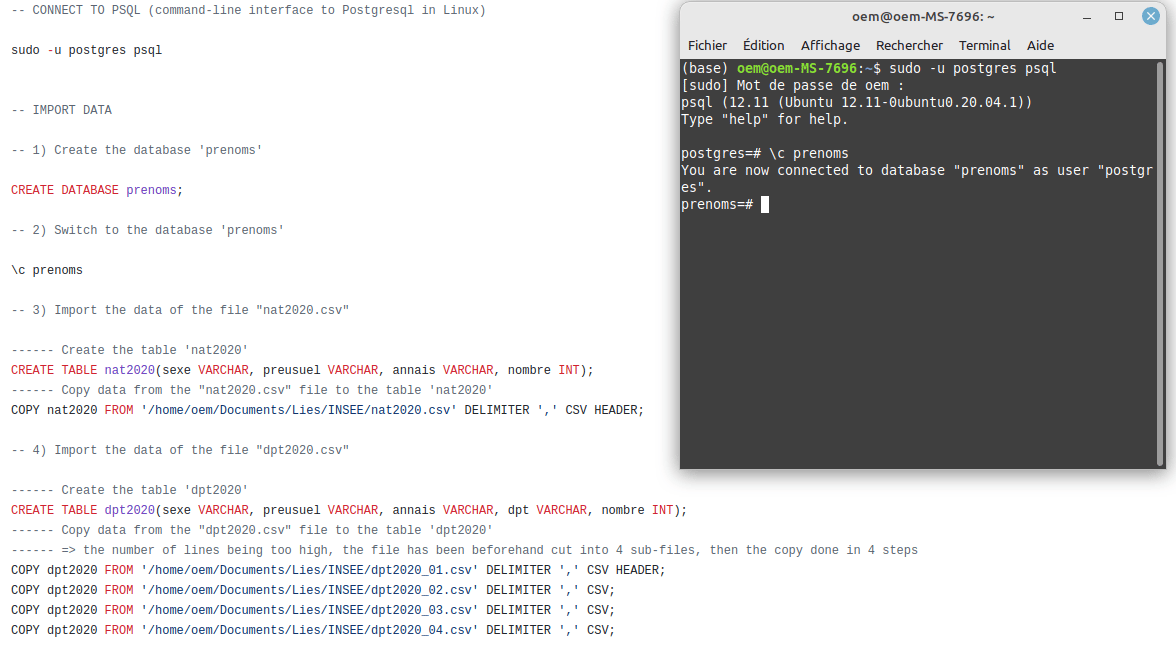Click 'CREATE DATABASE prenoms;' line
The width and height of the screenshot is (1176, 647).
click(97, 190)
